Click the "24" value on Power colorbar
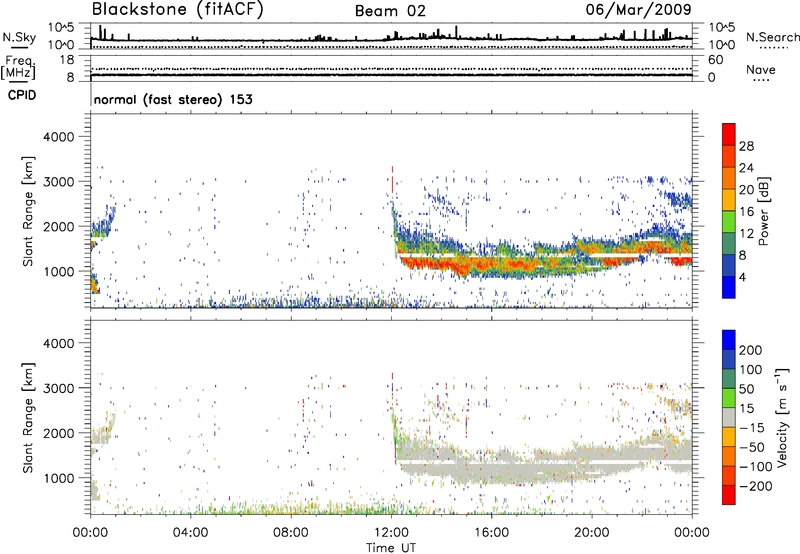 (746, 168)
